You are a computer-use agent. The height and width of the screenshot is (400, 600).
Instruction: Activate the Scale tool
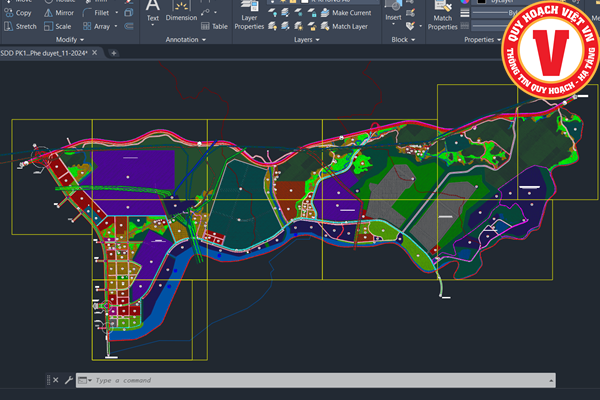coord(58,26)
